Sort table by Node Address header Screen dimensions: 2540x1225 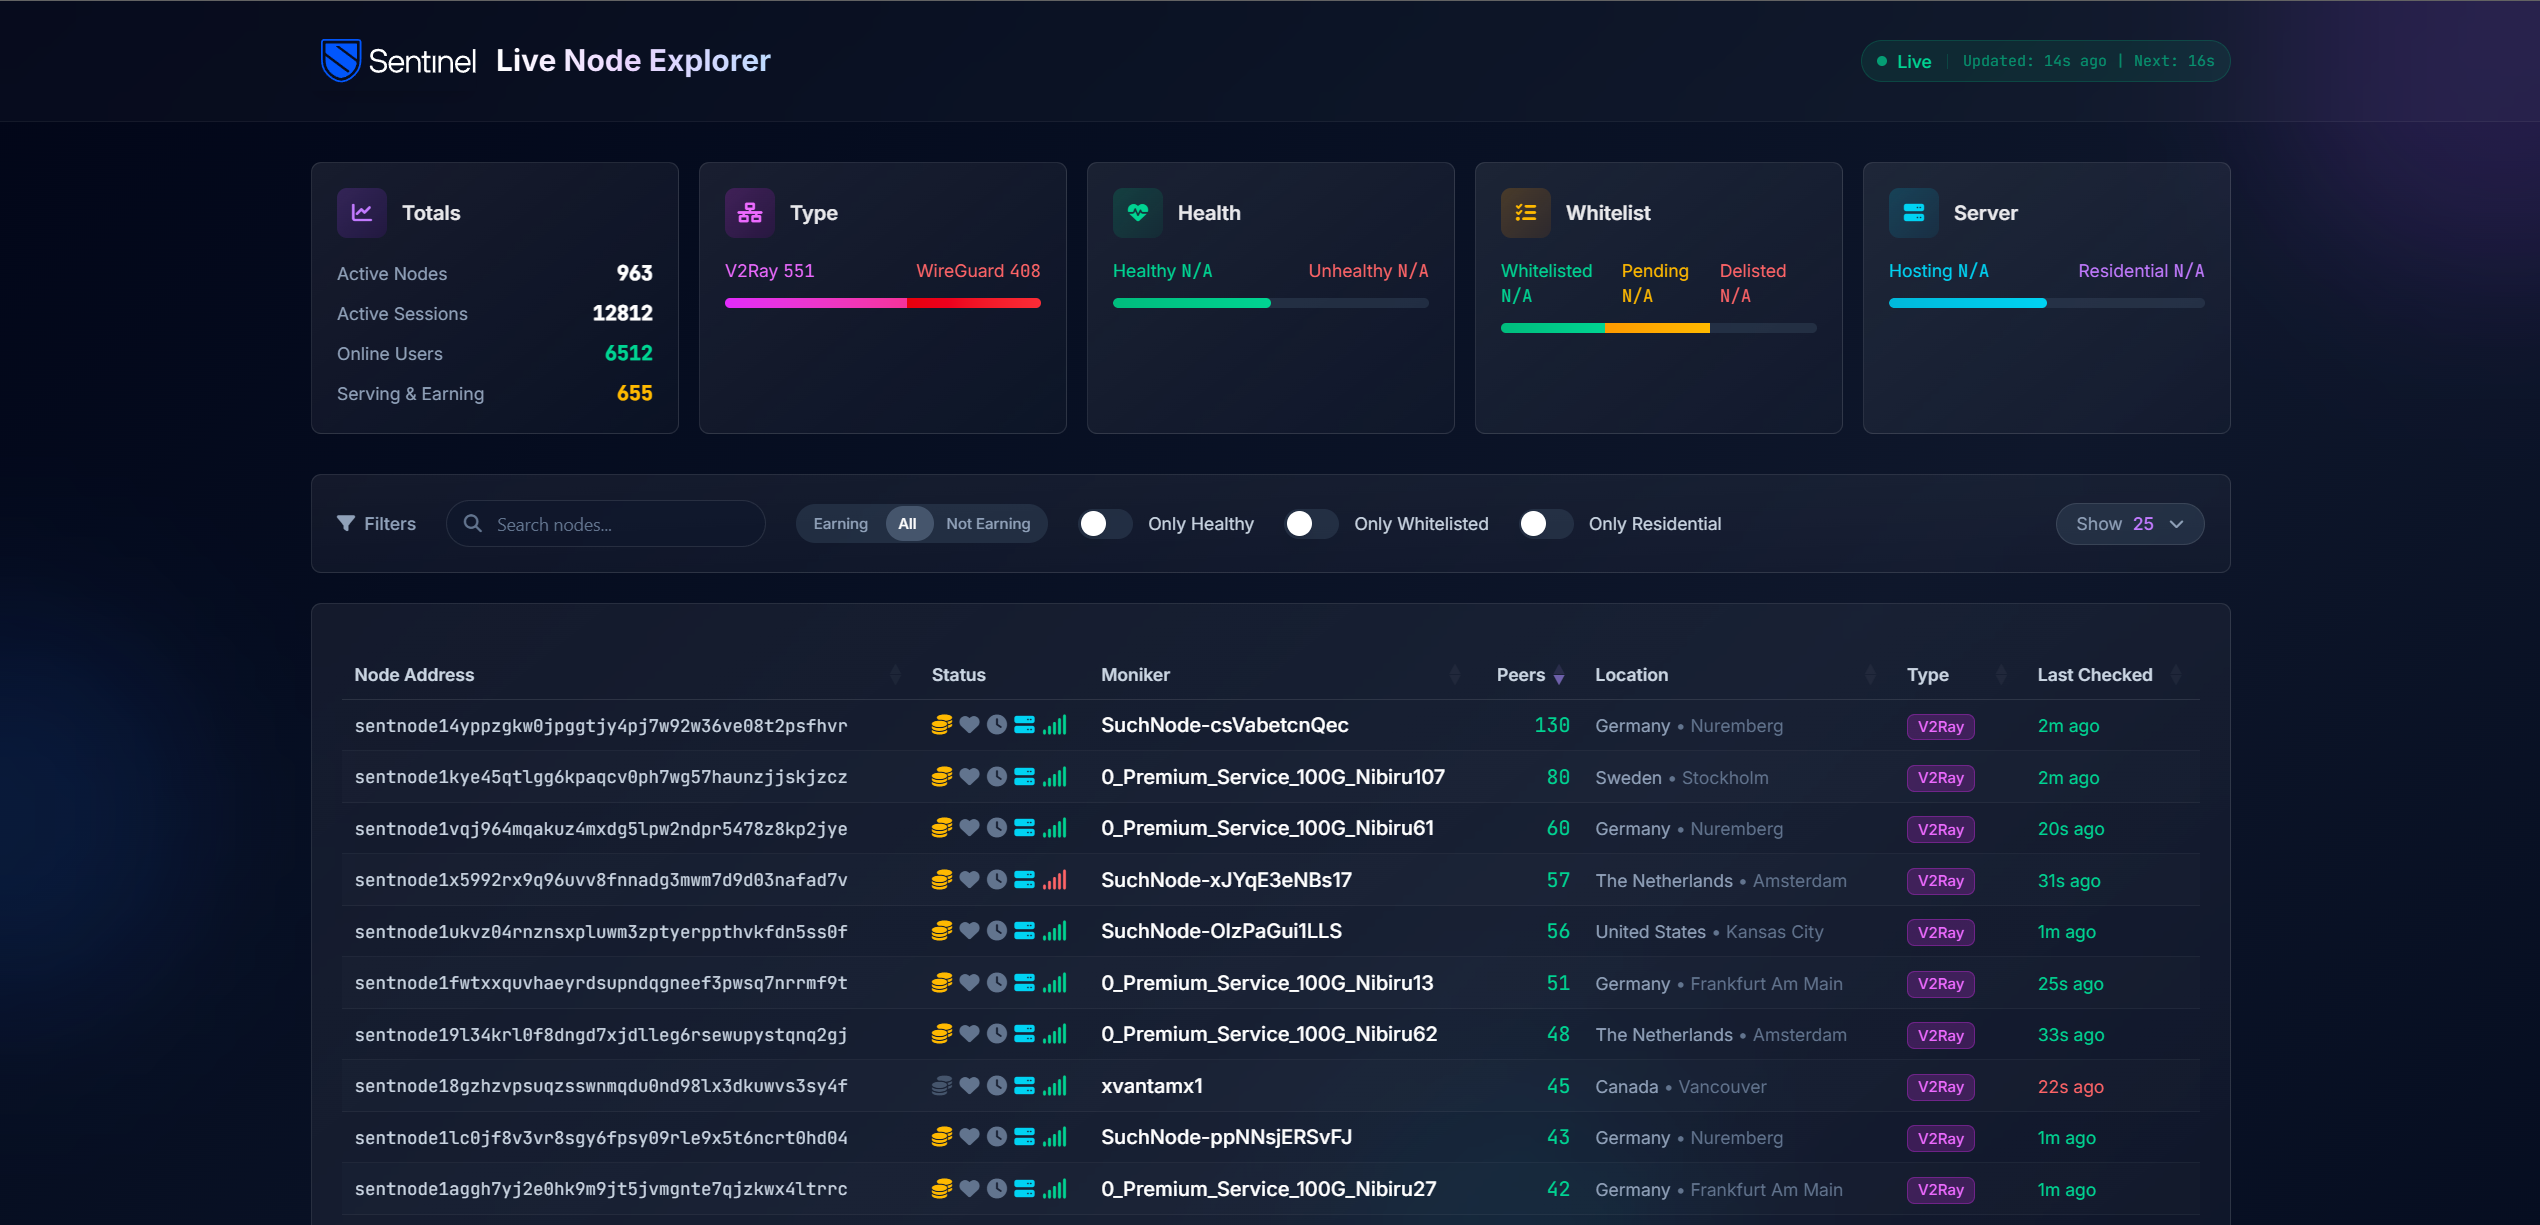[414, 675]
